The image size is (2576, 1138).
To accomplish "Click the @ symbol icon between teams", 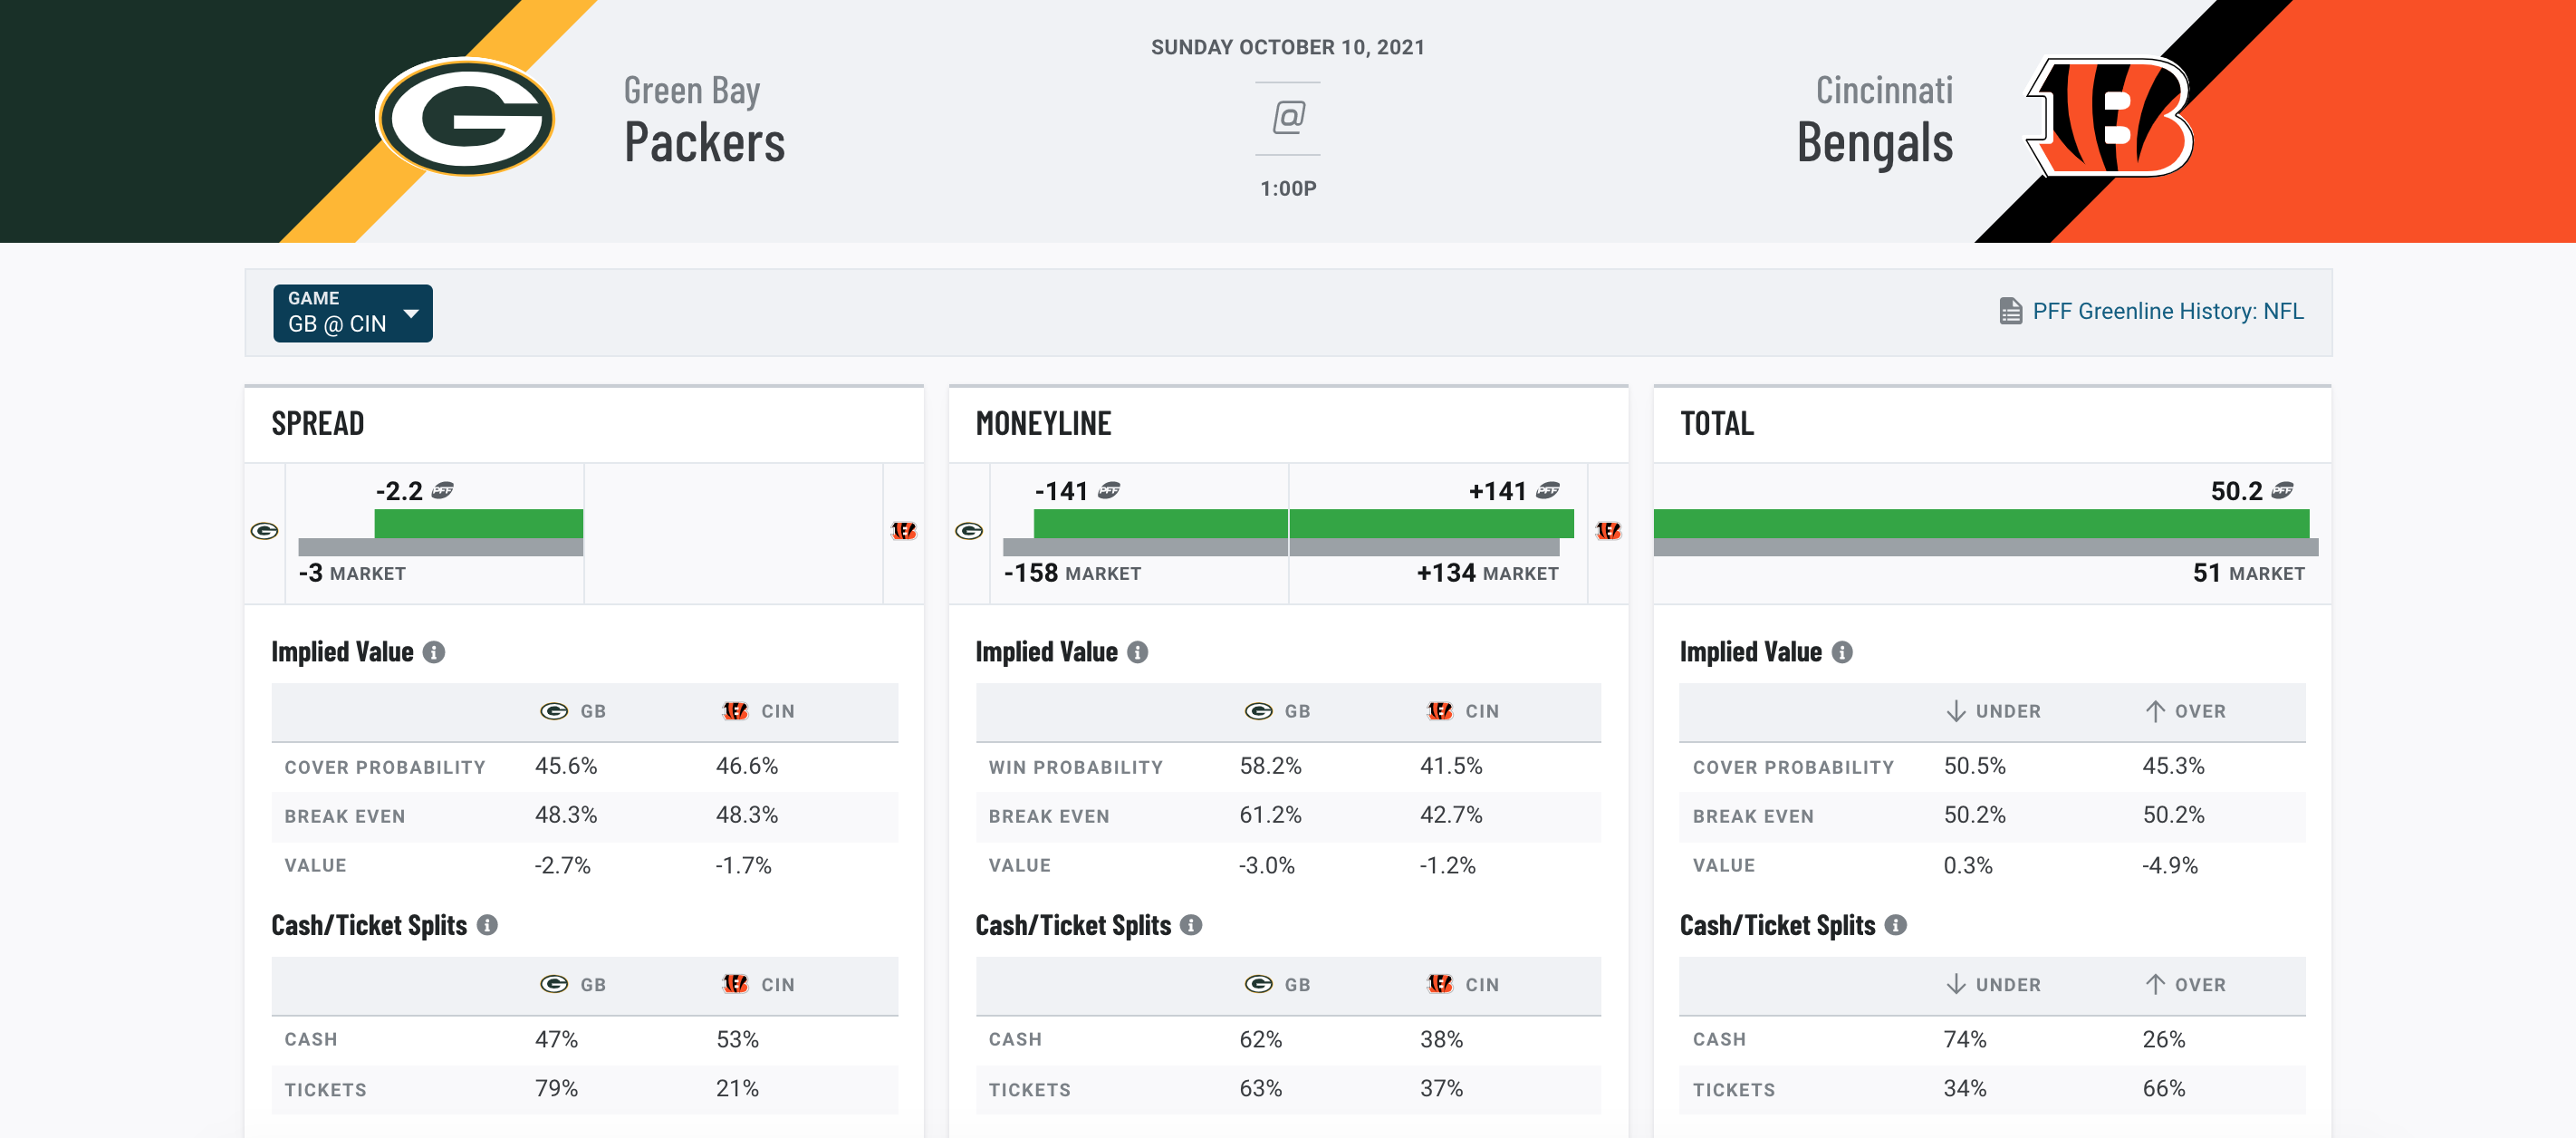I will 1288,118.
